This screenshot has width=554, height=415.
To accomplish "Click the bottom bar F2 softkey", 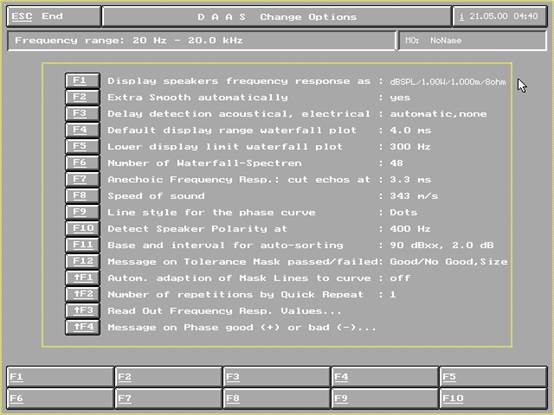I will tap(169, 377).
